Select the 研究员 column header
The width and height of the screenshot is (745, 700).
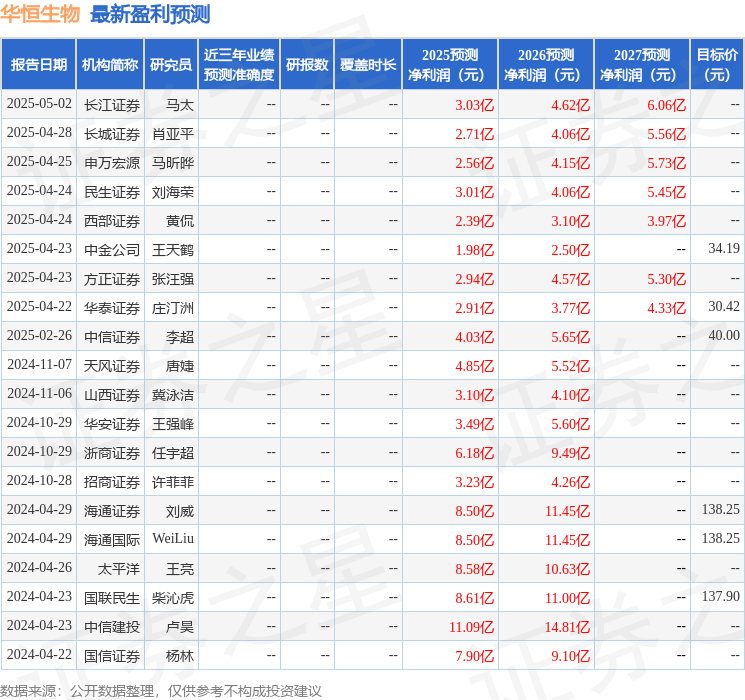click(x=171, y=64)
